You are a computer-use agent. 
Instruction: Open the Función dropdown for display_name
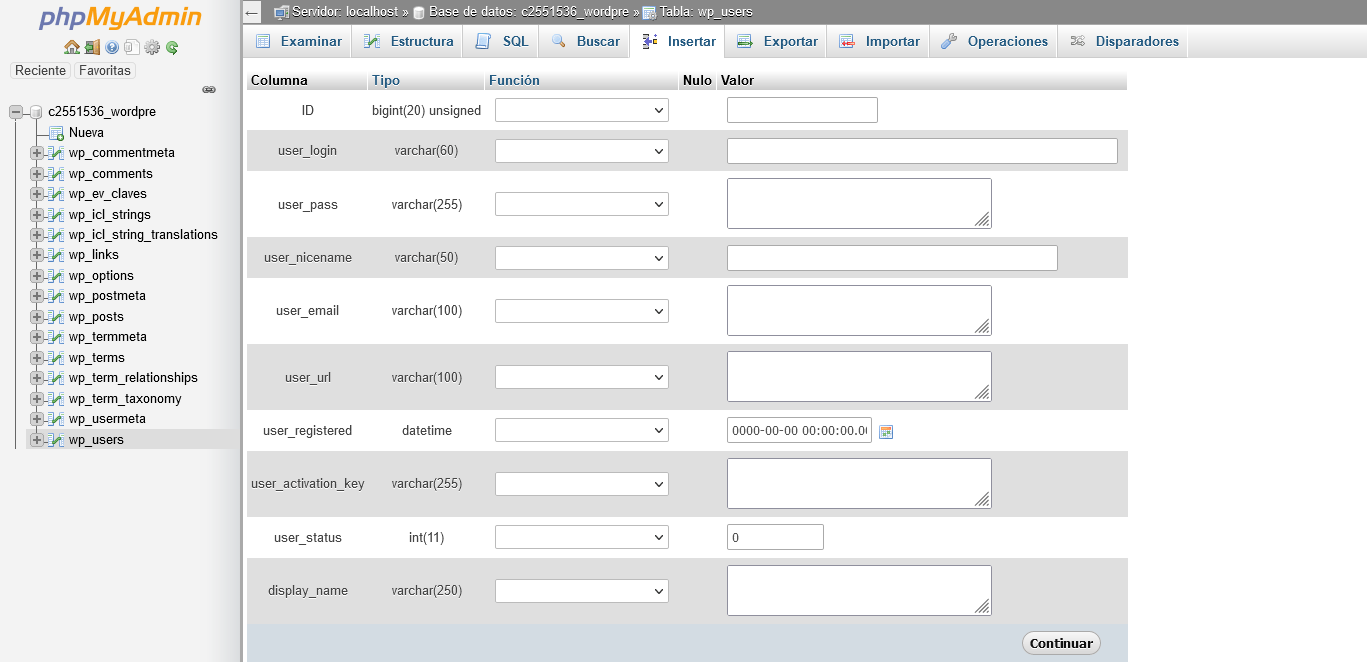581,591
